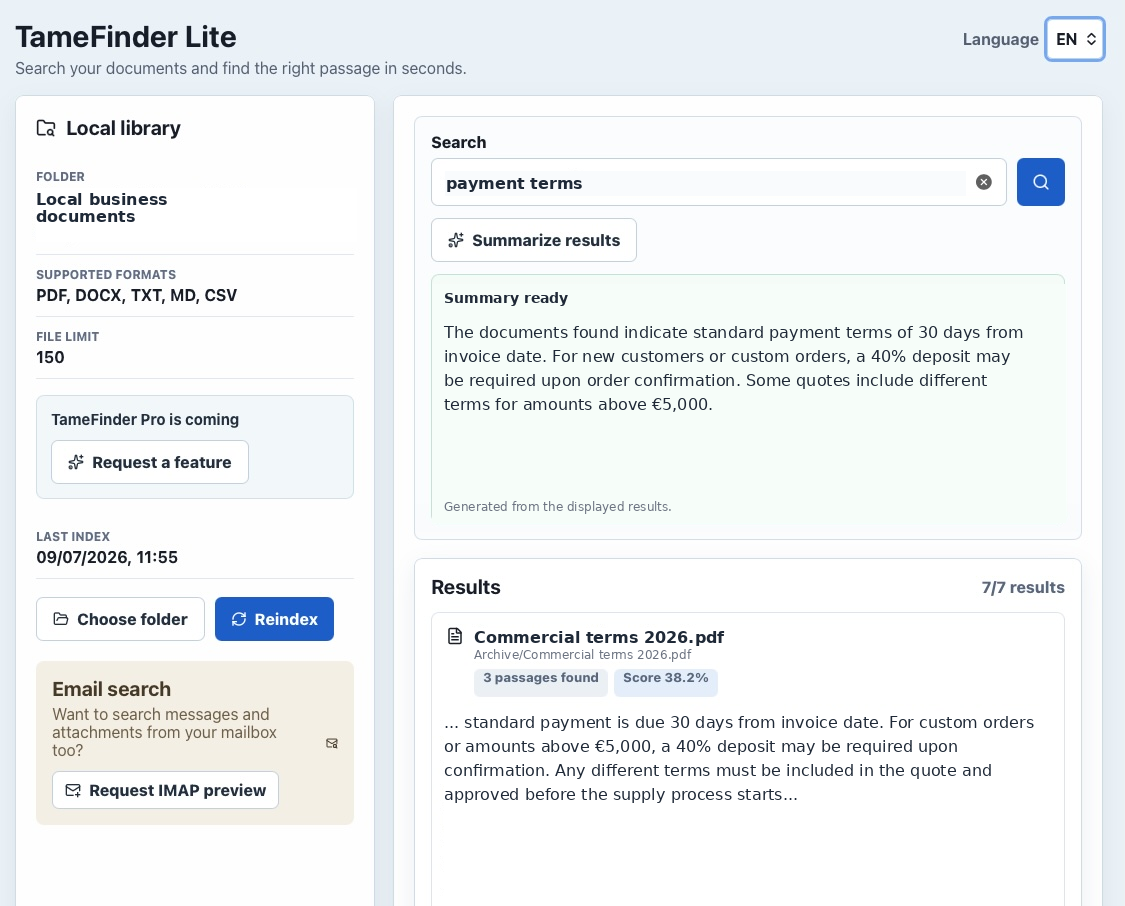Click the Summary ready heading
The image size is (1125, 906).
tap(506, 298)
